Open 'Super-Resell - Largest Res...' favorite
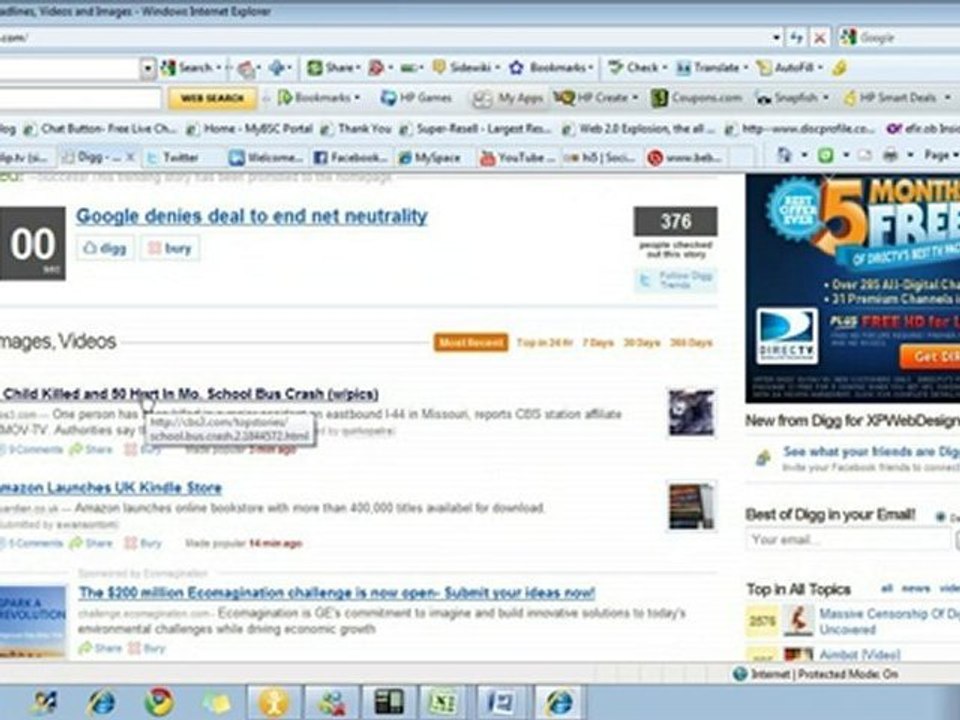Screen dimensions: 960x720 coord(476,129)
